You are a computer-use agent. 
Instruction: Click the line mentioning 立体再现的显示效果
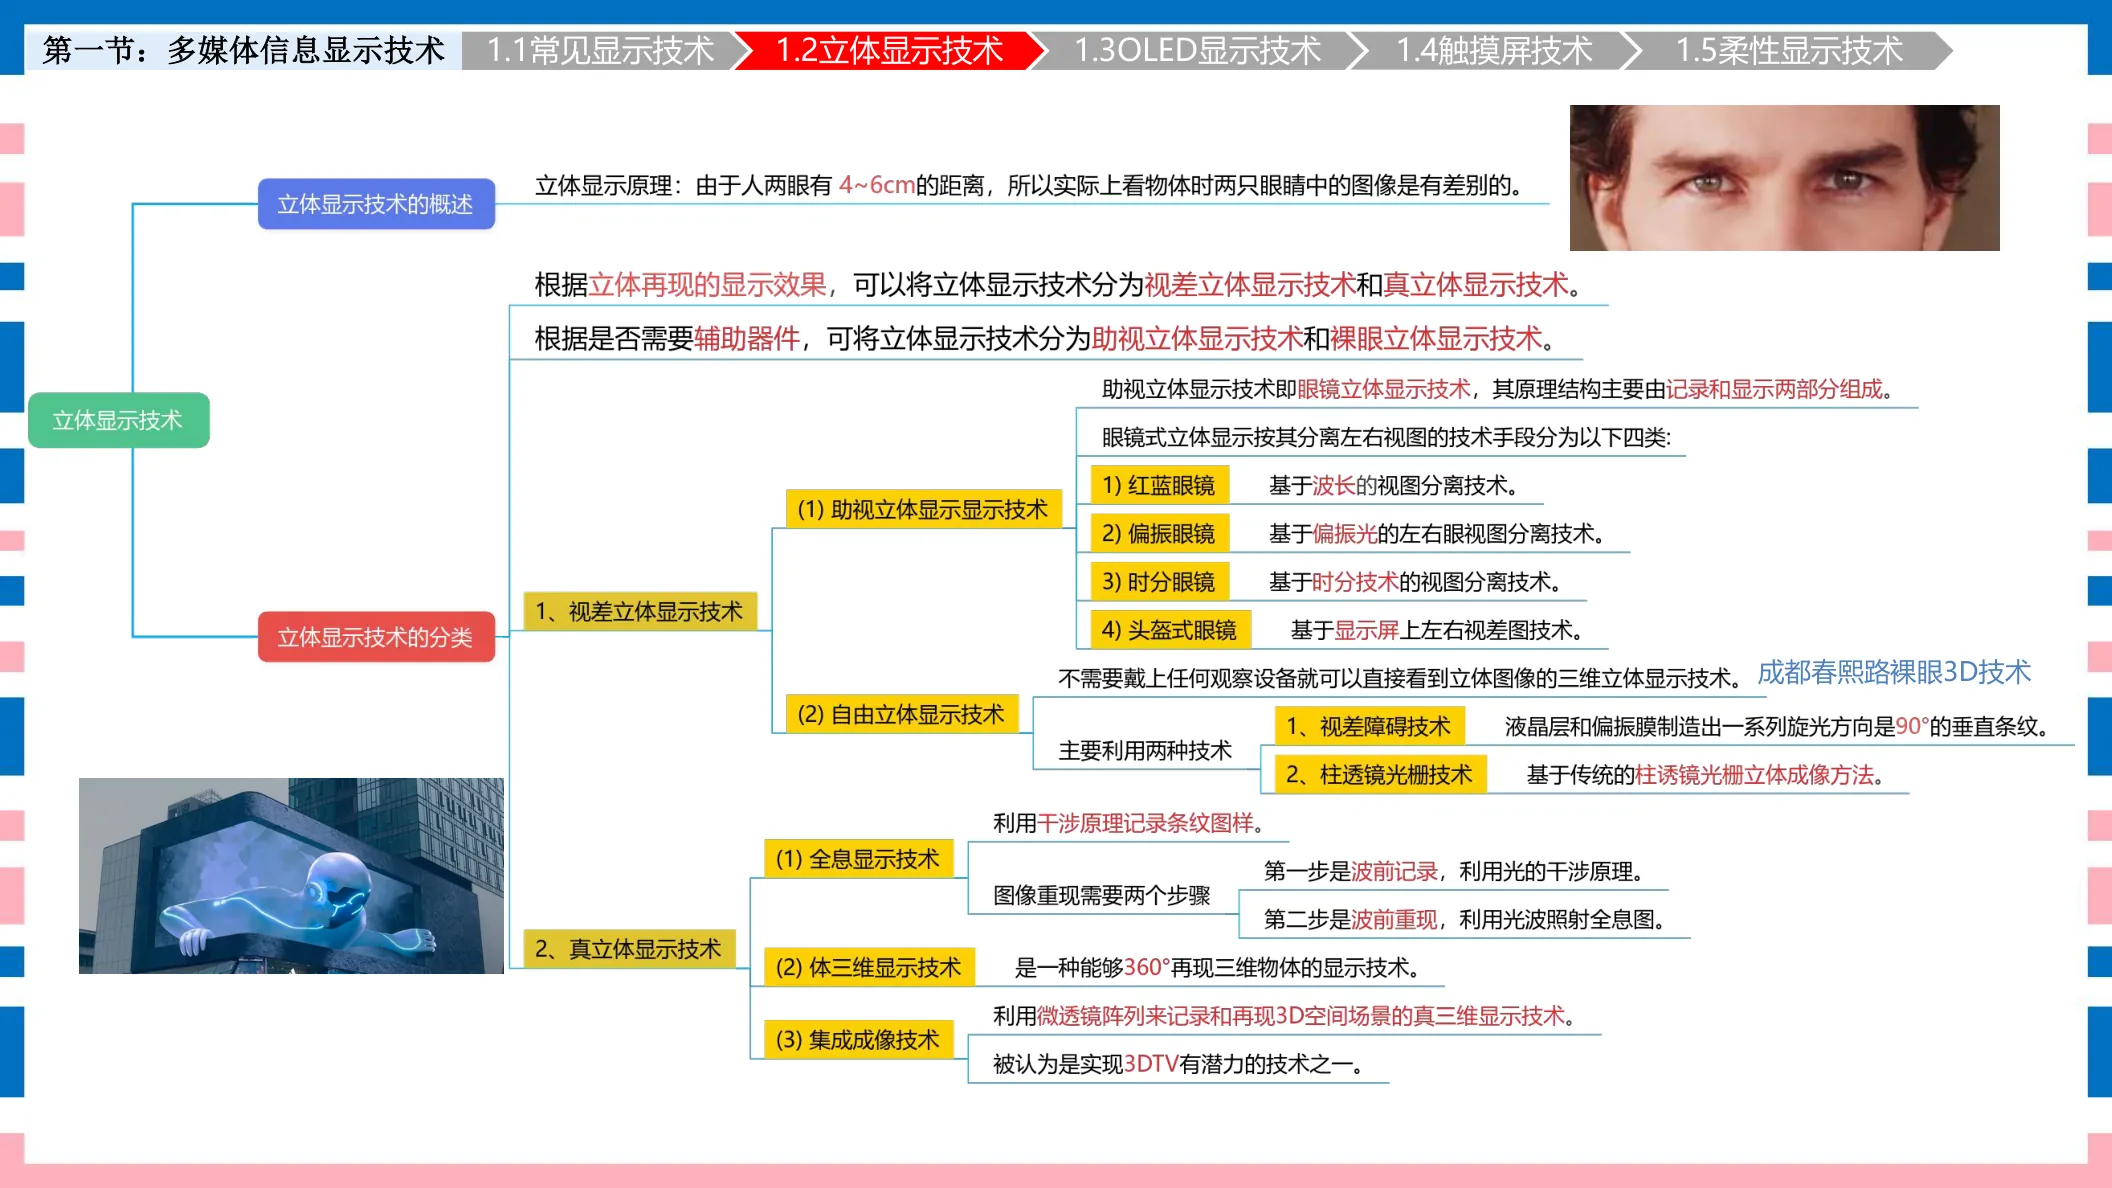point(1058,285)
